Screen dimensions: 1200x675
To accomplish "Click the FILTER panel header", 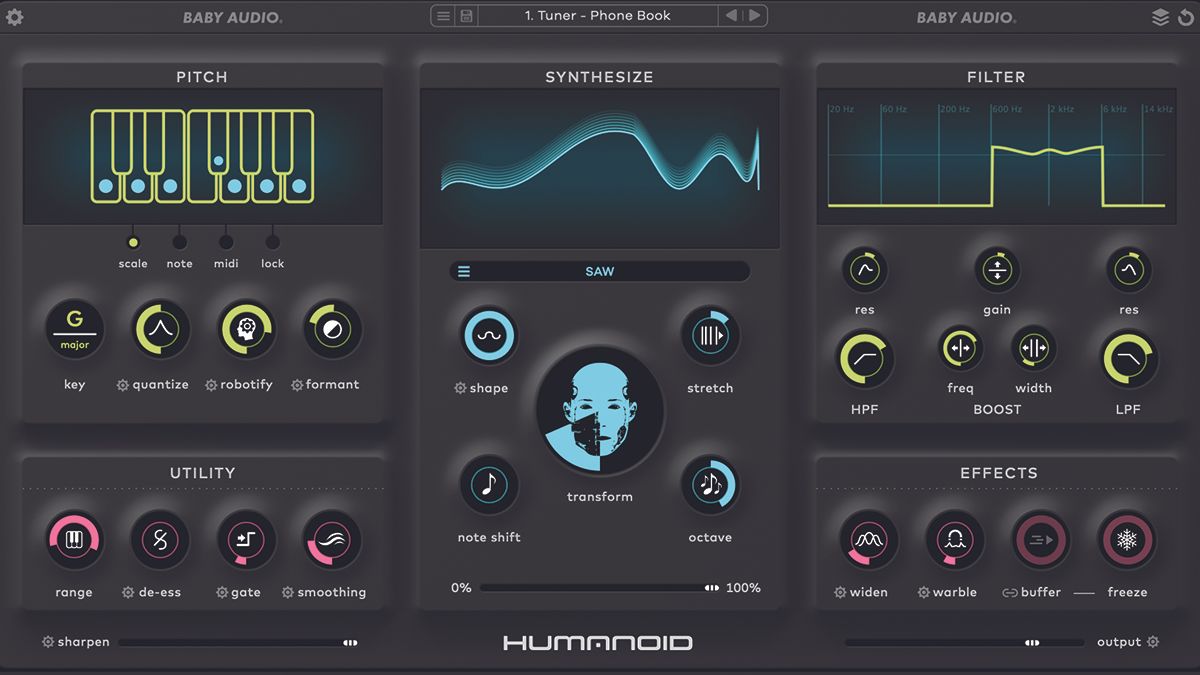I will tap(997, 77).
